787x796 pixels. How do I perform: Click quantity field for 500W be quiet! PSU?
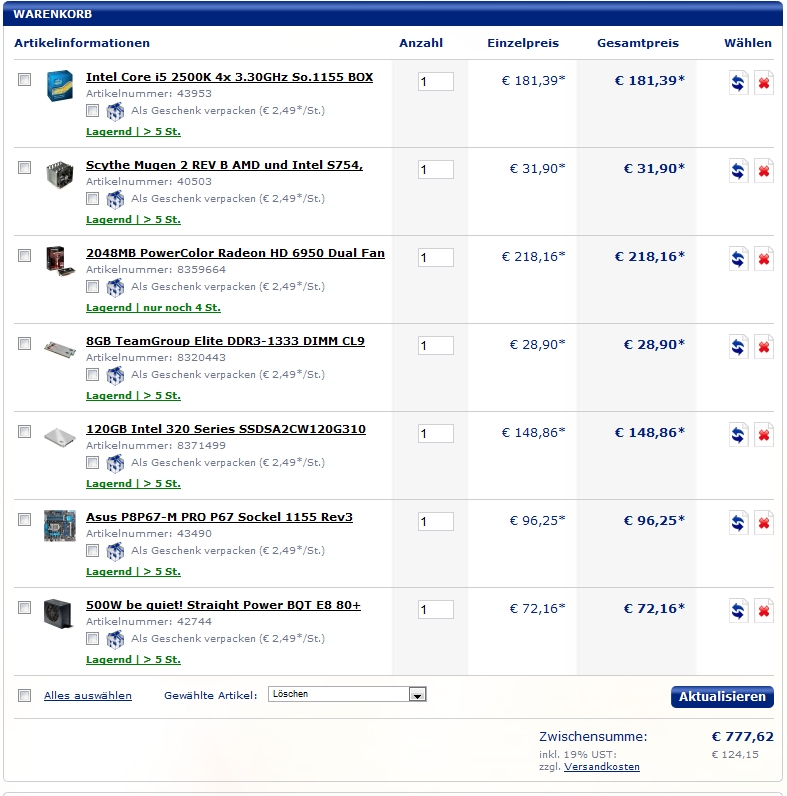(x=435, y=610)
